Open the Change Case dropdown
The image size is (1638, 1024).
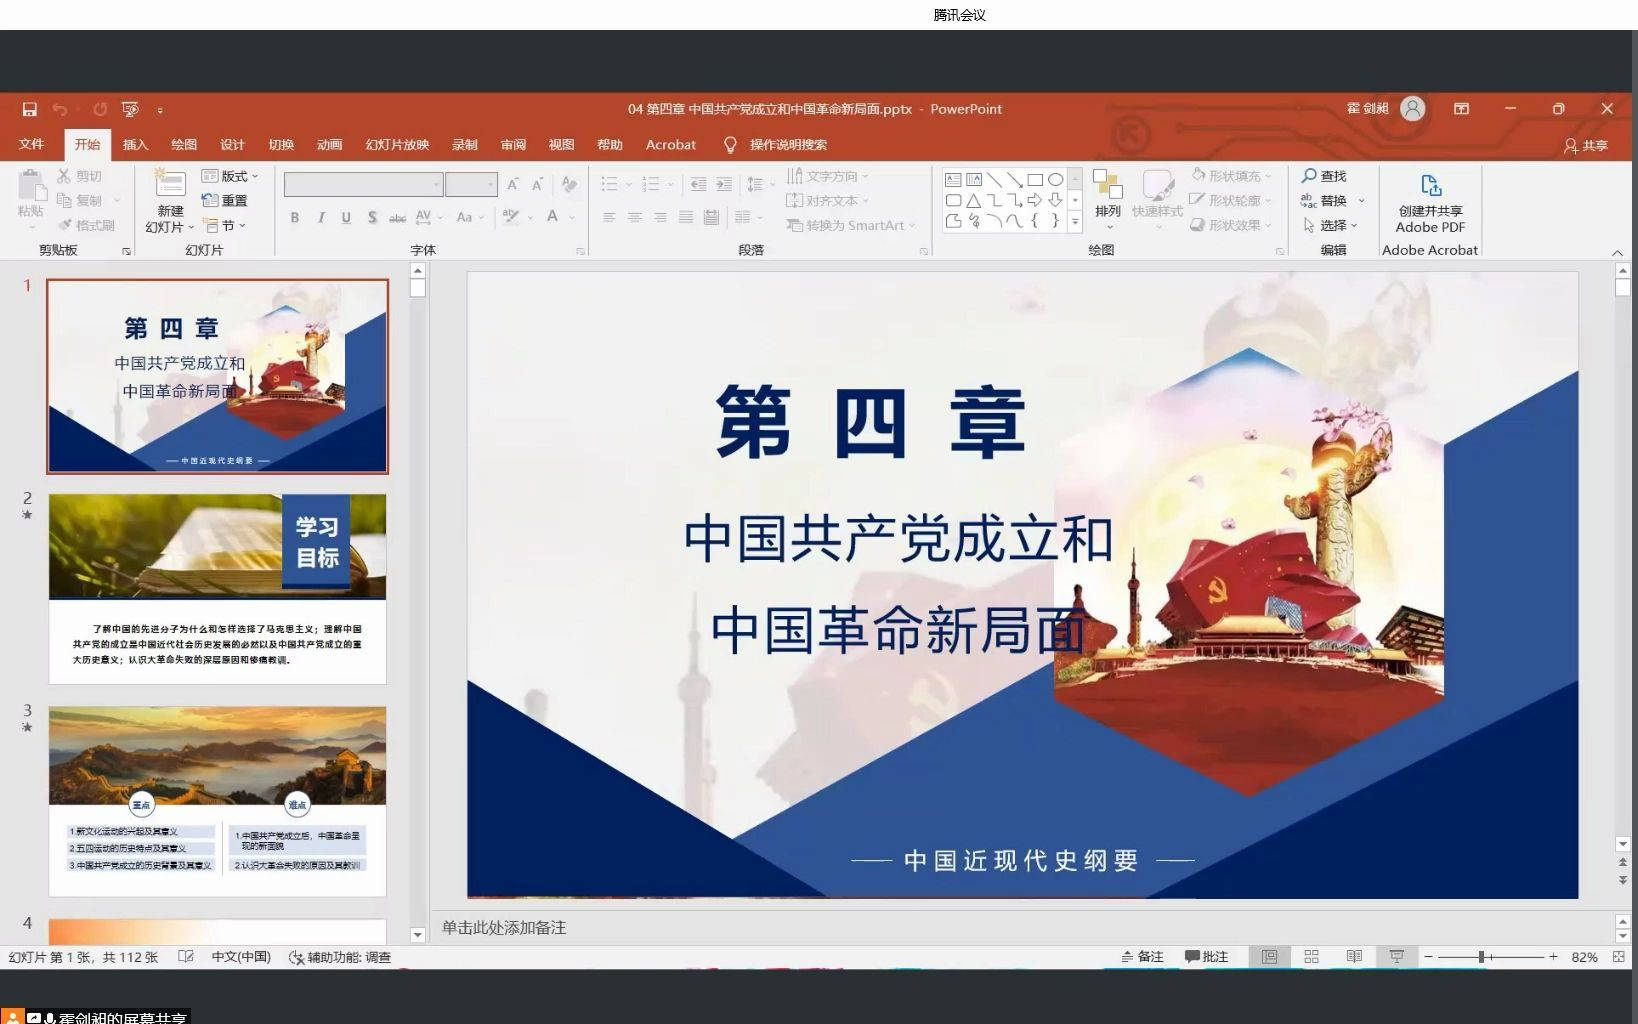point(470,217)
